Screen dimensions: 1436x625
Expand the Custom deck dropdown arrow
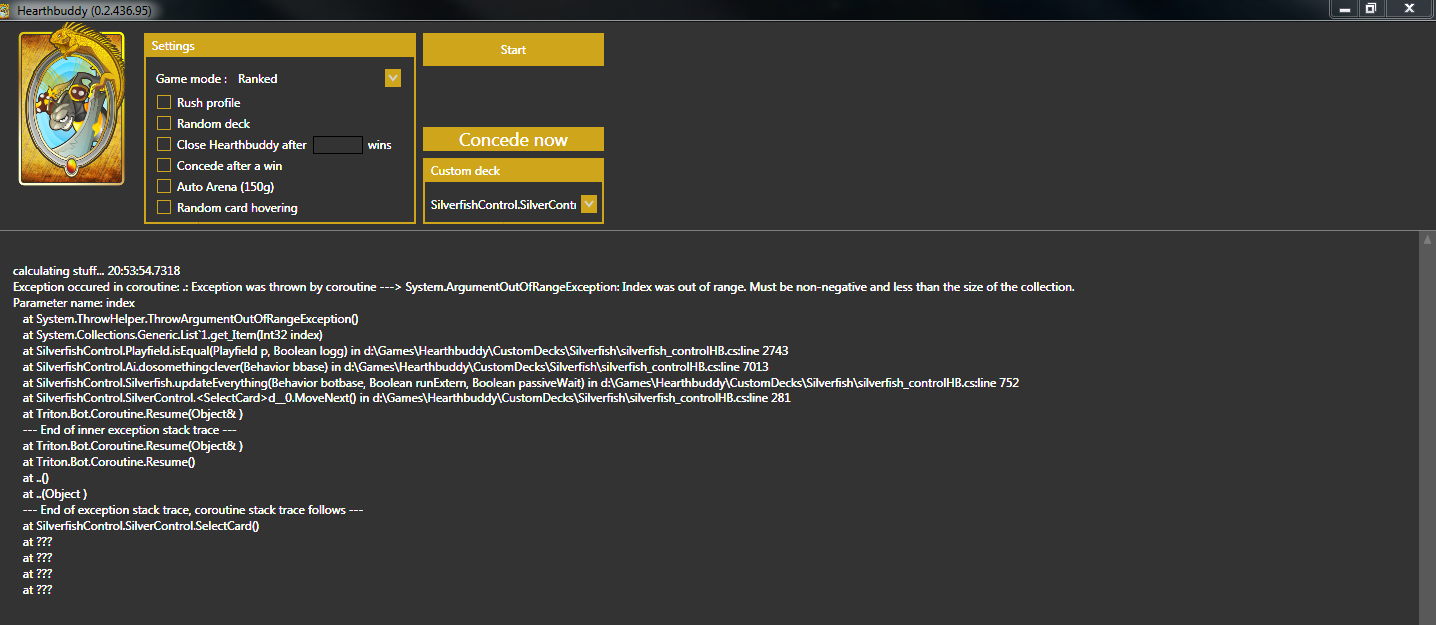coord(589,204)
